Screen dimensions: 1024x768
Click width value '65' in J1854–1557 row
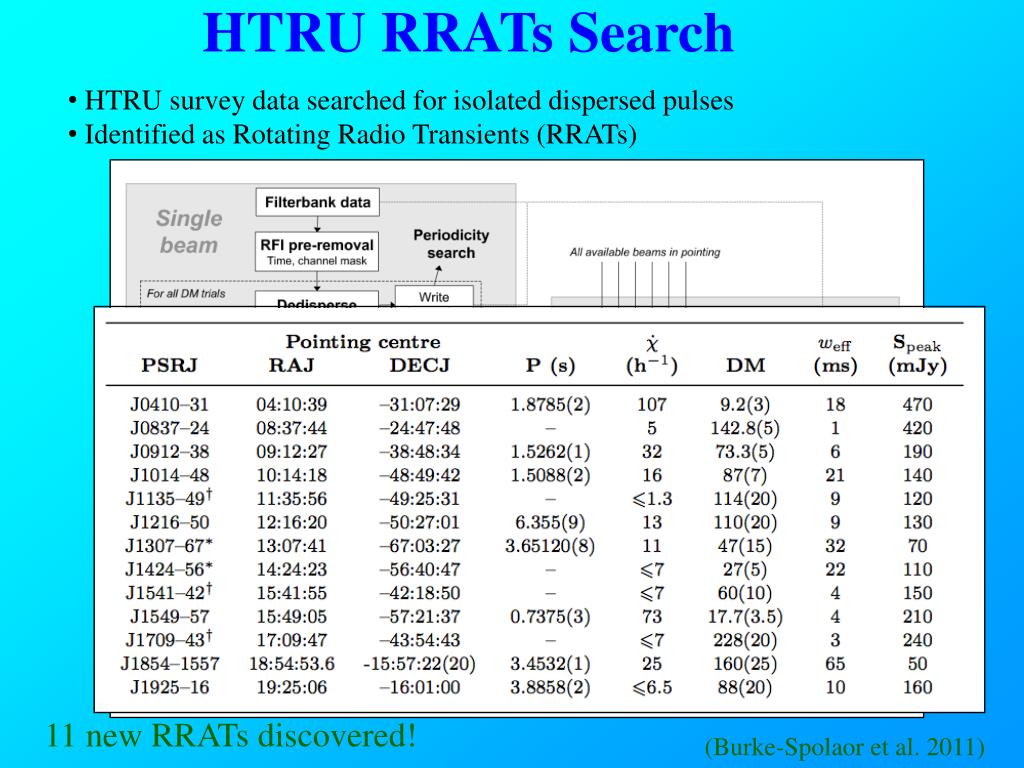coord(835,664)
